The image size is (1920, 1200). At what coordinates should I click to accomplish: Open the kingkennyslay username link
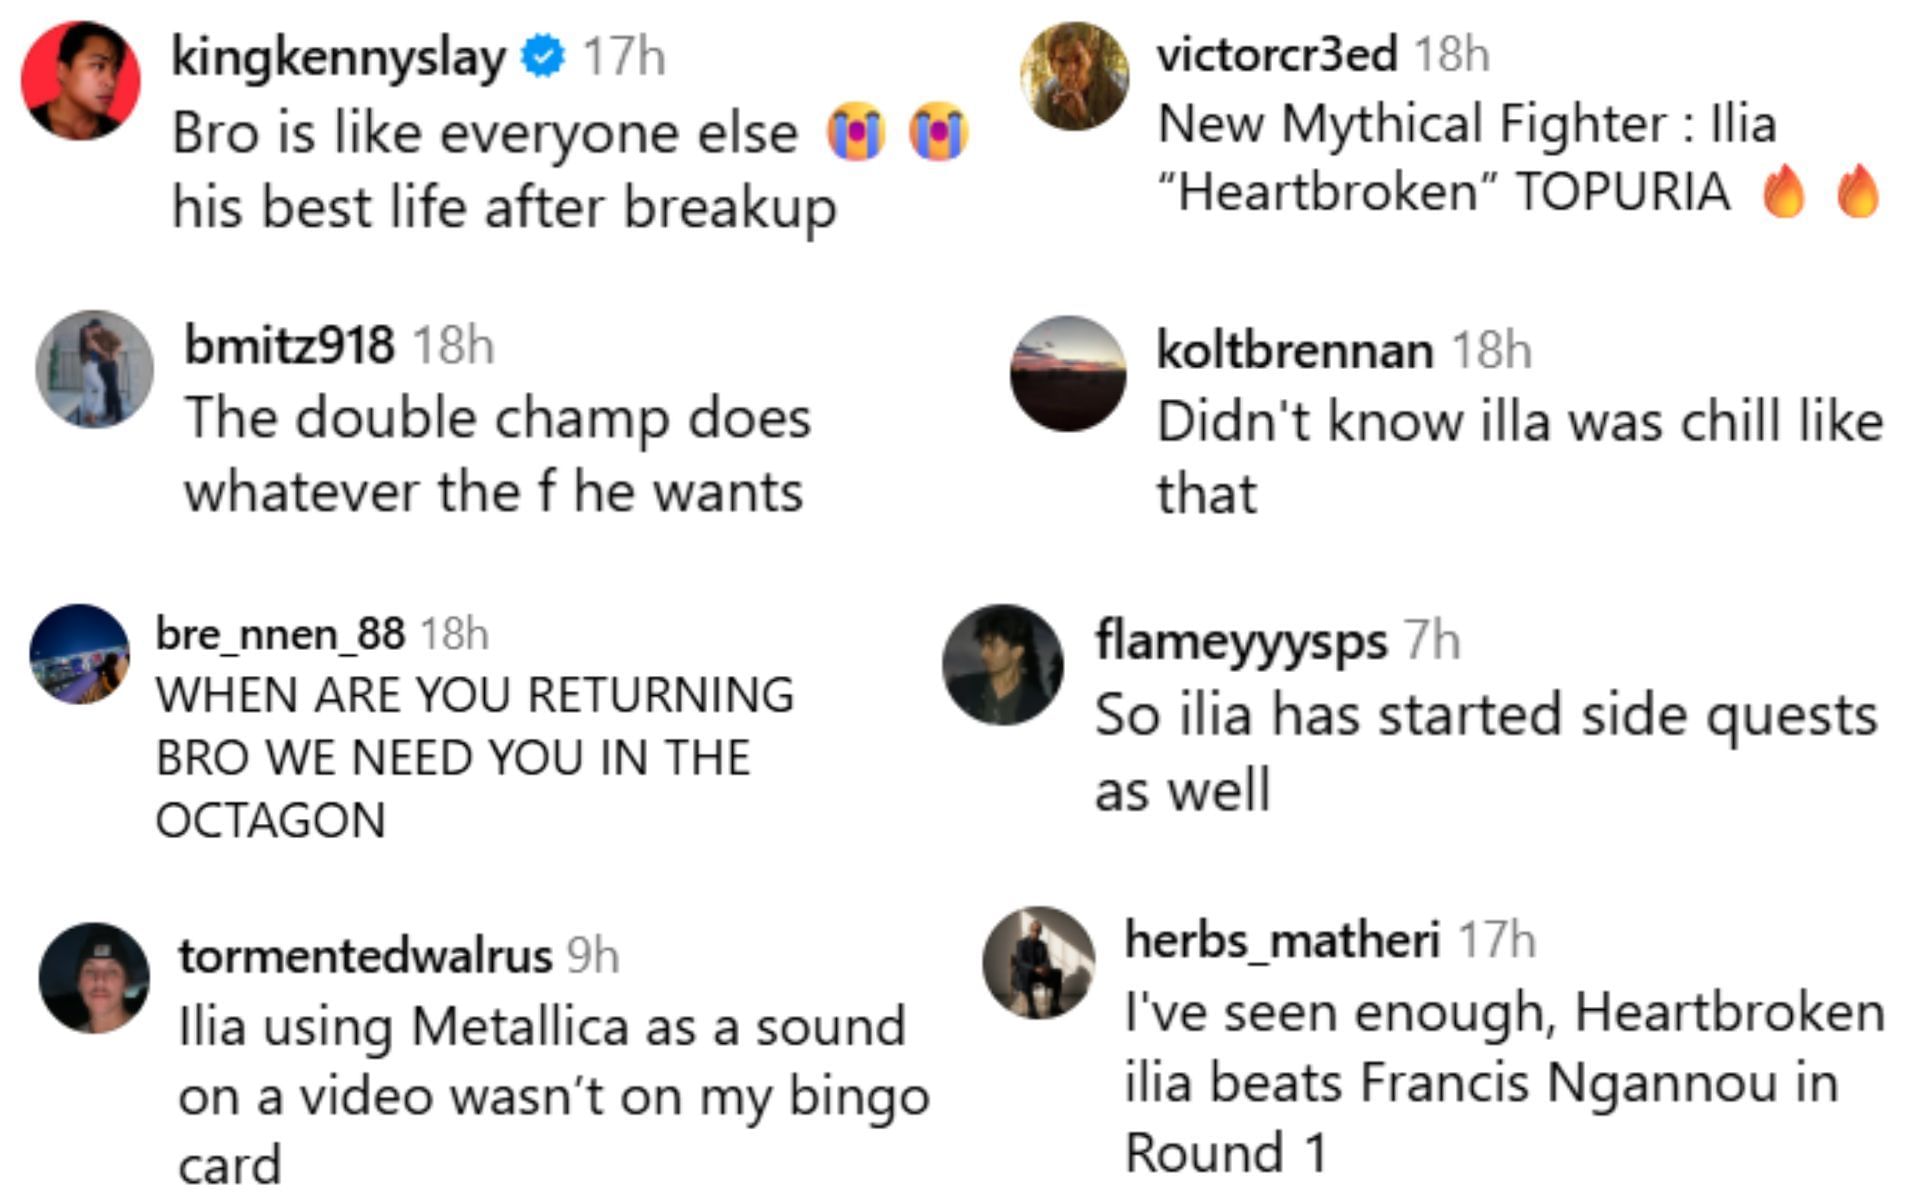(338, 57)
